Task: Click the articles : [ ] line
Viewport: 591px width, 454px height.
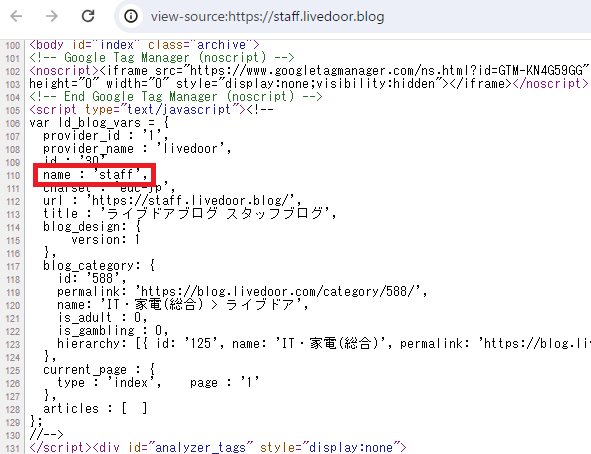Action: (95, 408)
